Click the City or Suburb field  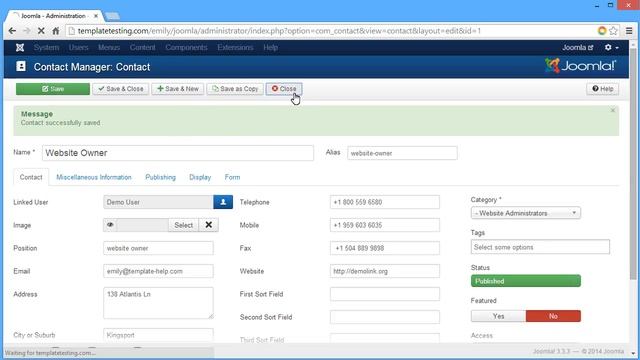[158, 335]
